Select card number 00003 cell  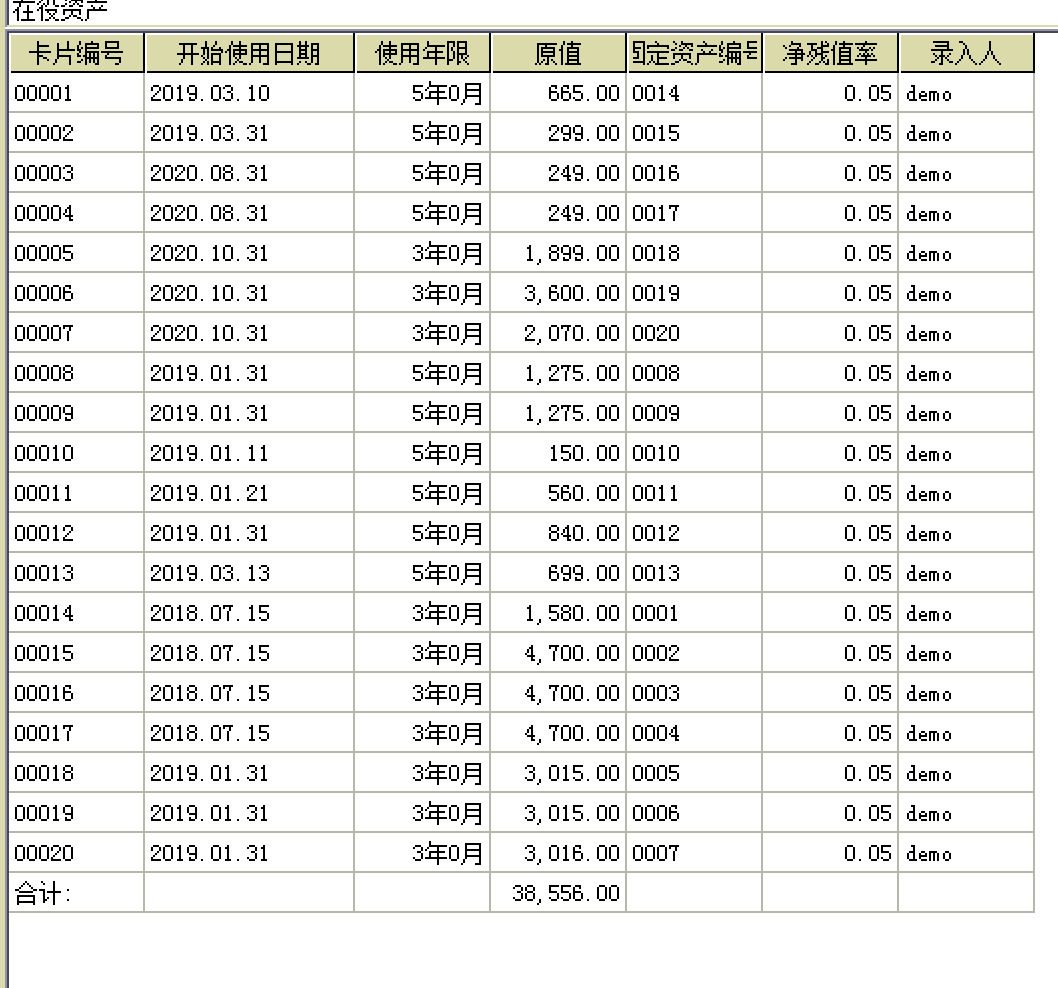click(x=76, y=173)
